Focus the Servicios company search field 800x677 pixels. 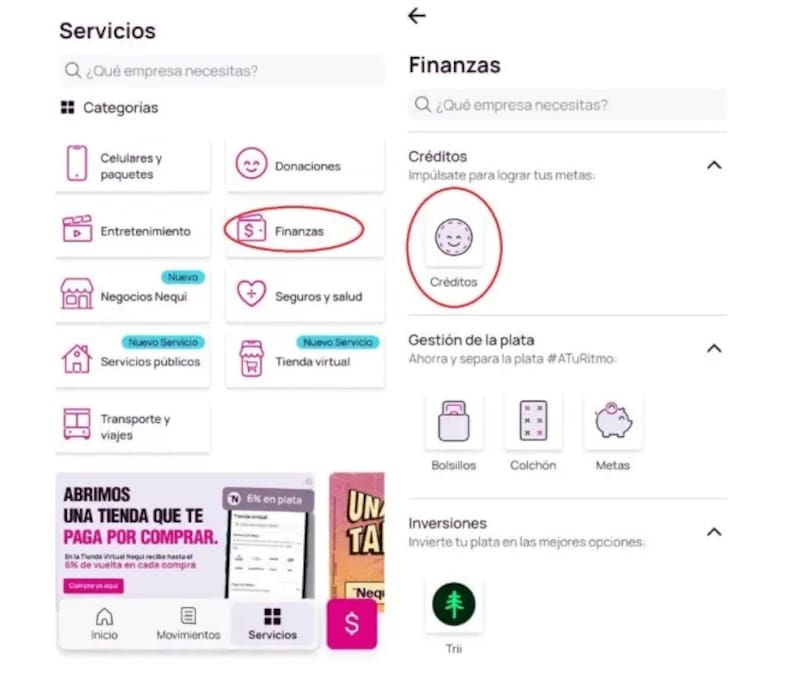[221, 70]
